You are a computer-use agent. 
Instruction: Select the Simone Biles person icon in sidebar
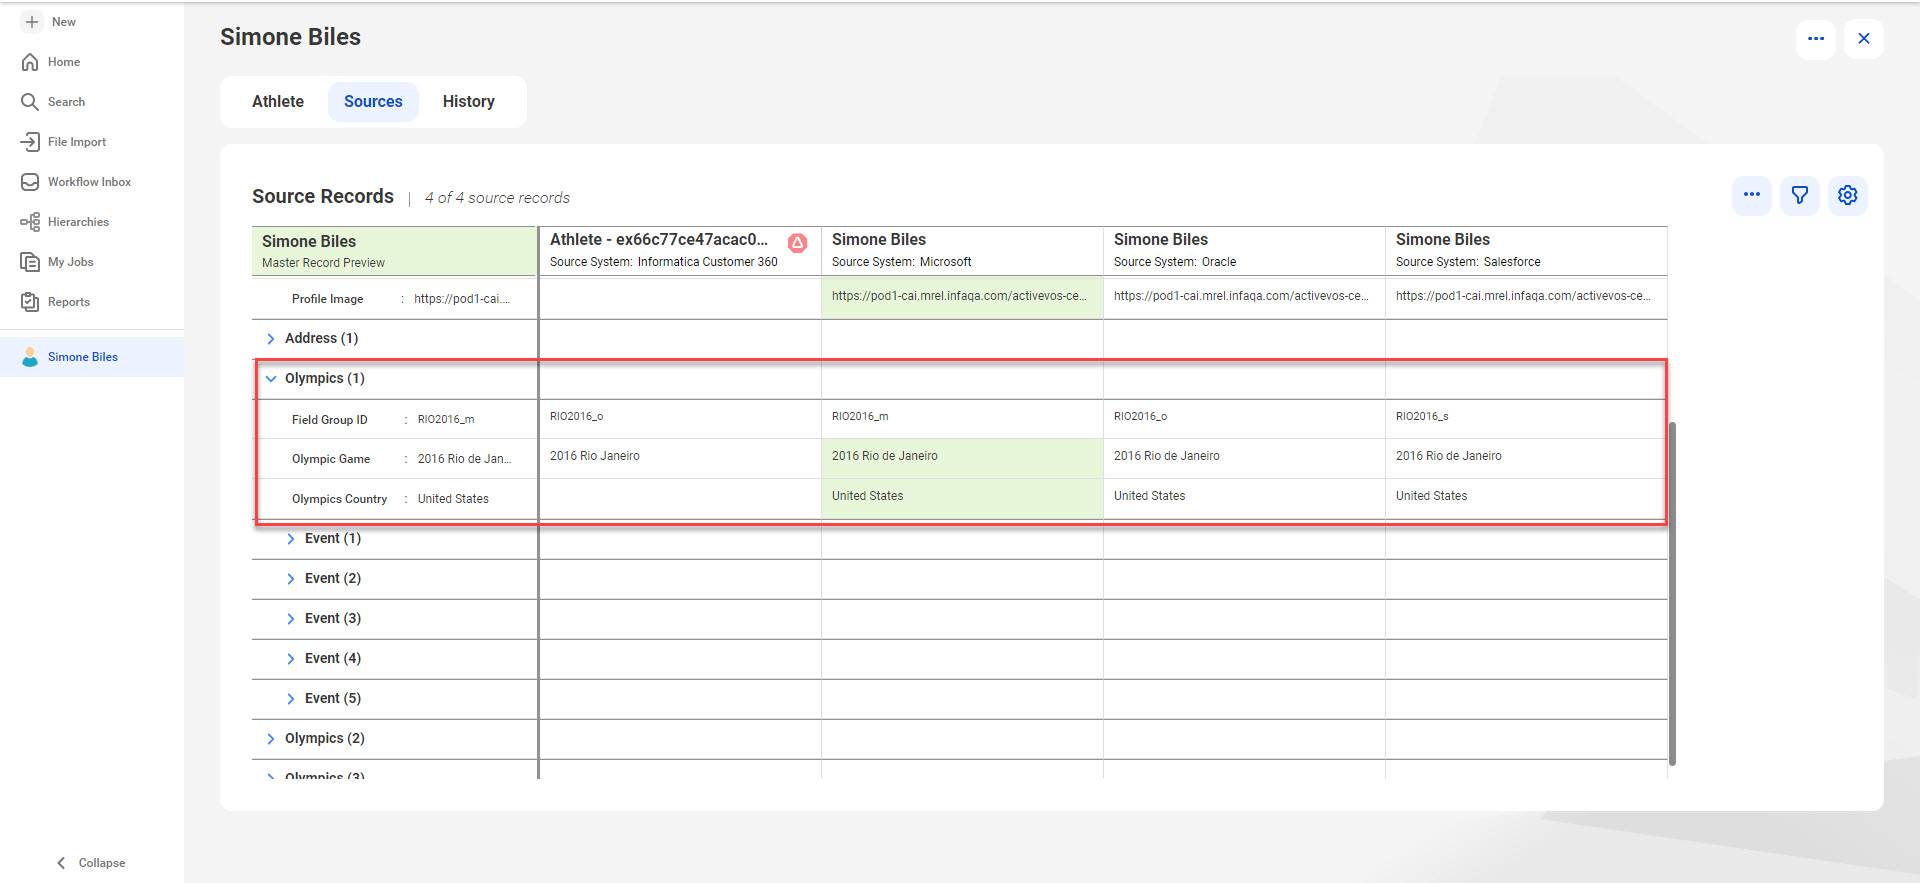click(x=30, y=357)
